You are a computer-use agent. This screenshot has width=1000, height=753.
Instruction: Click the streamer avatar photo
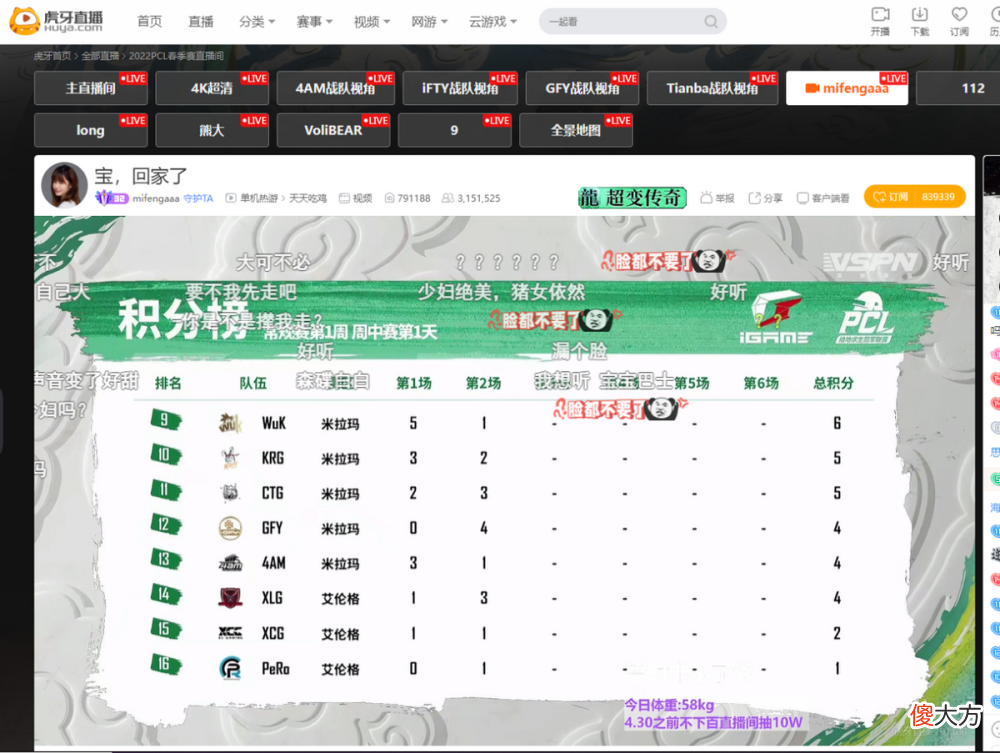[64, 185]
